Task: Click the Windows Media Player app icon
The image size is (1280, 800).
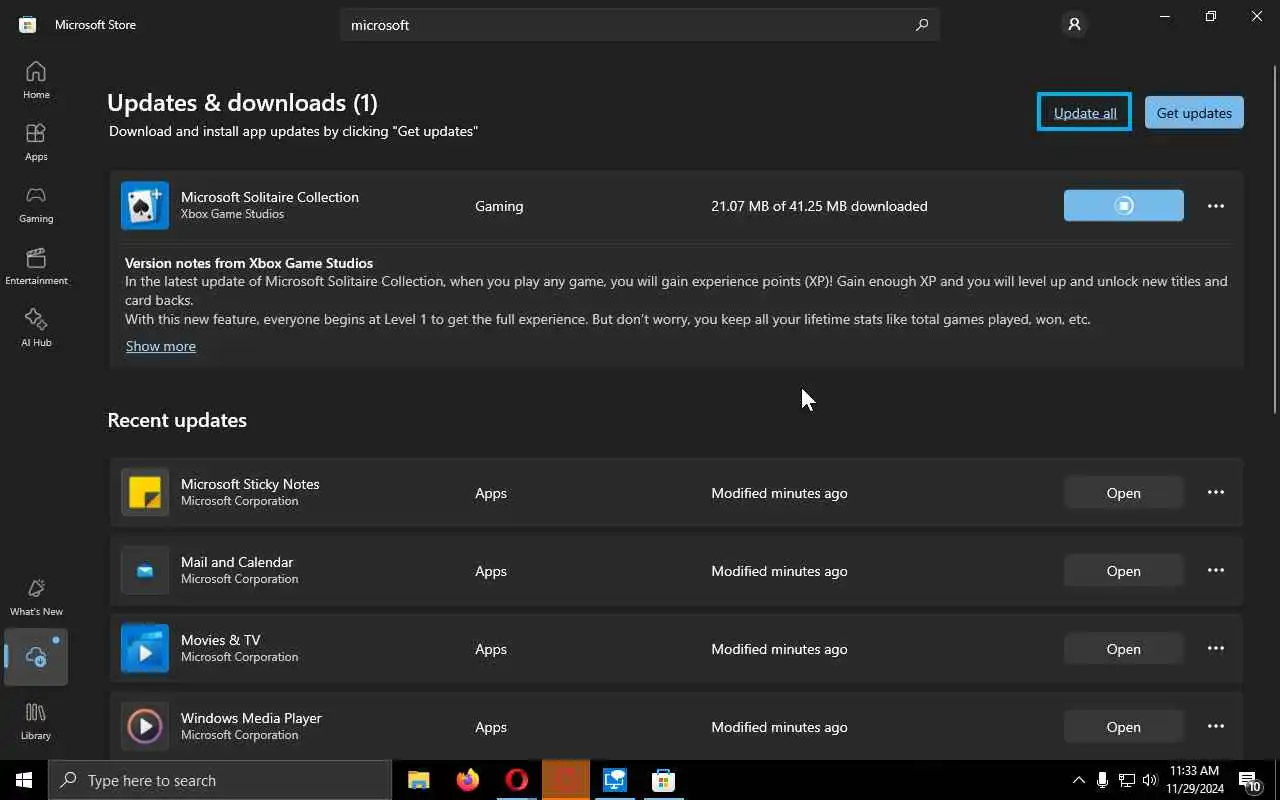Action: tap(145, 727)
